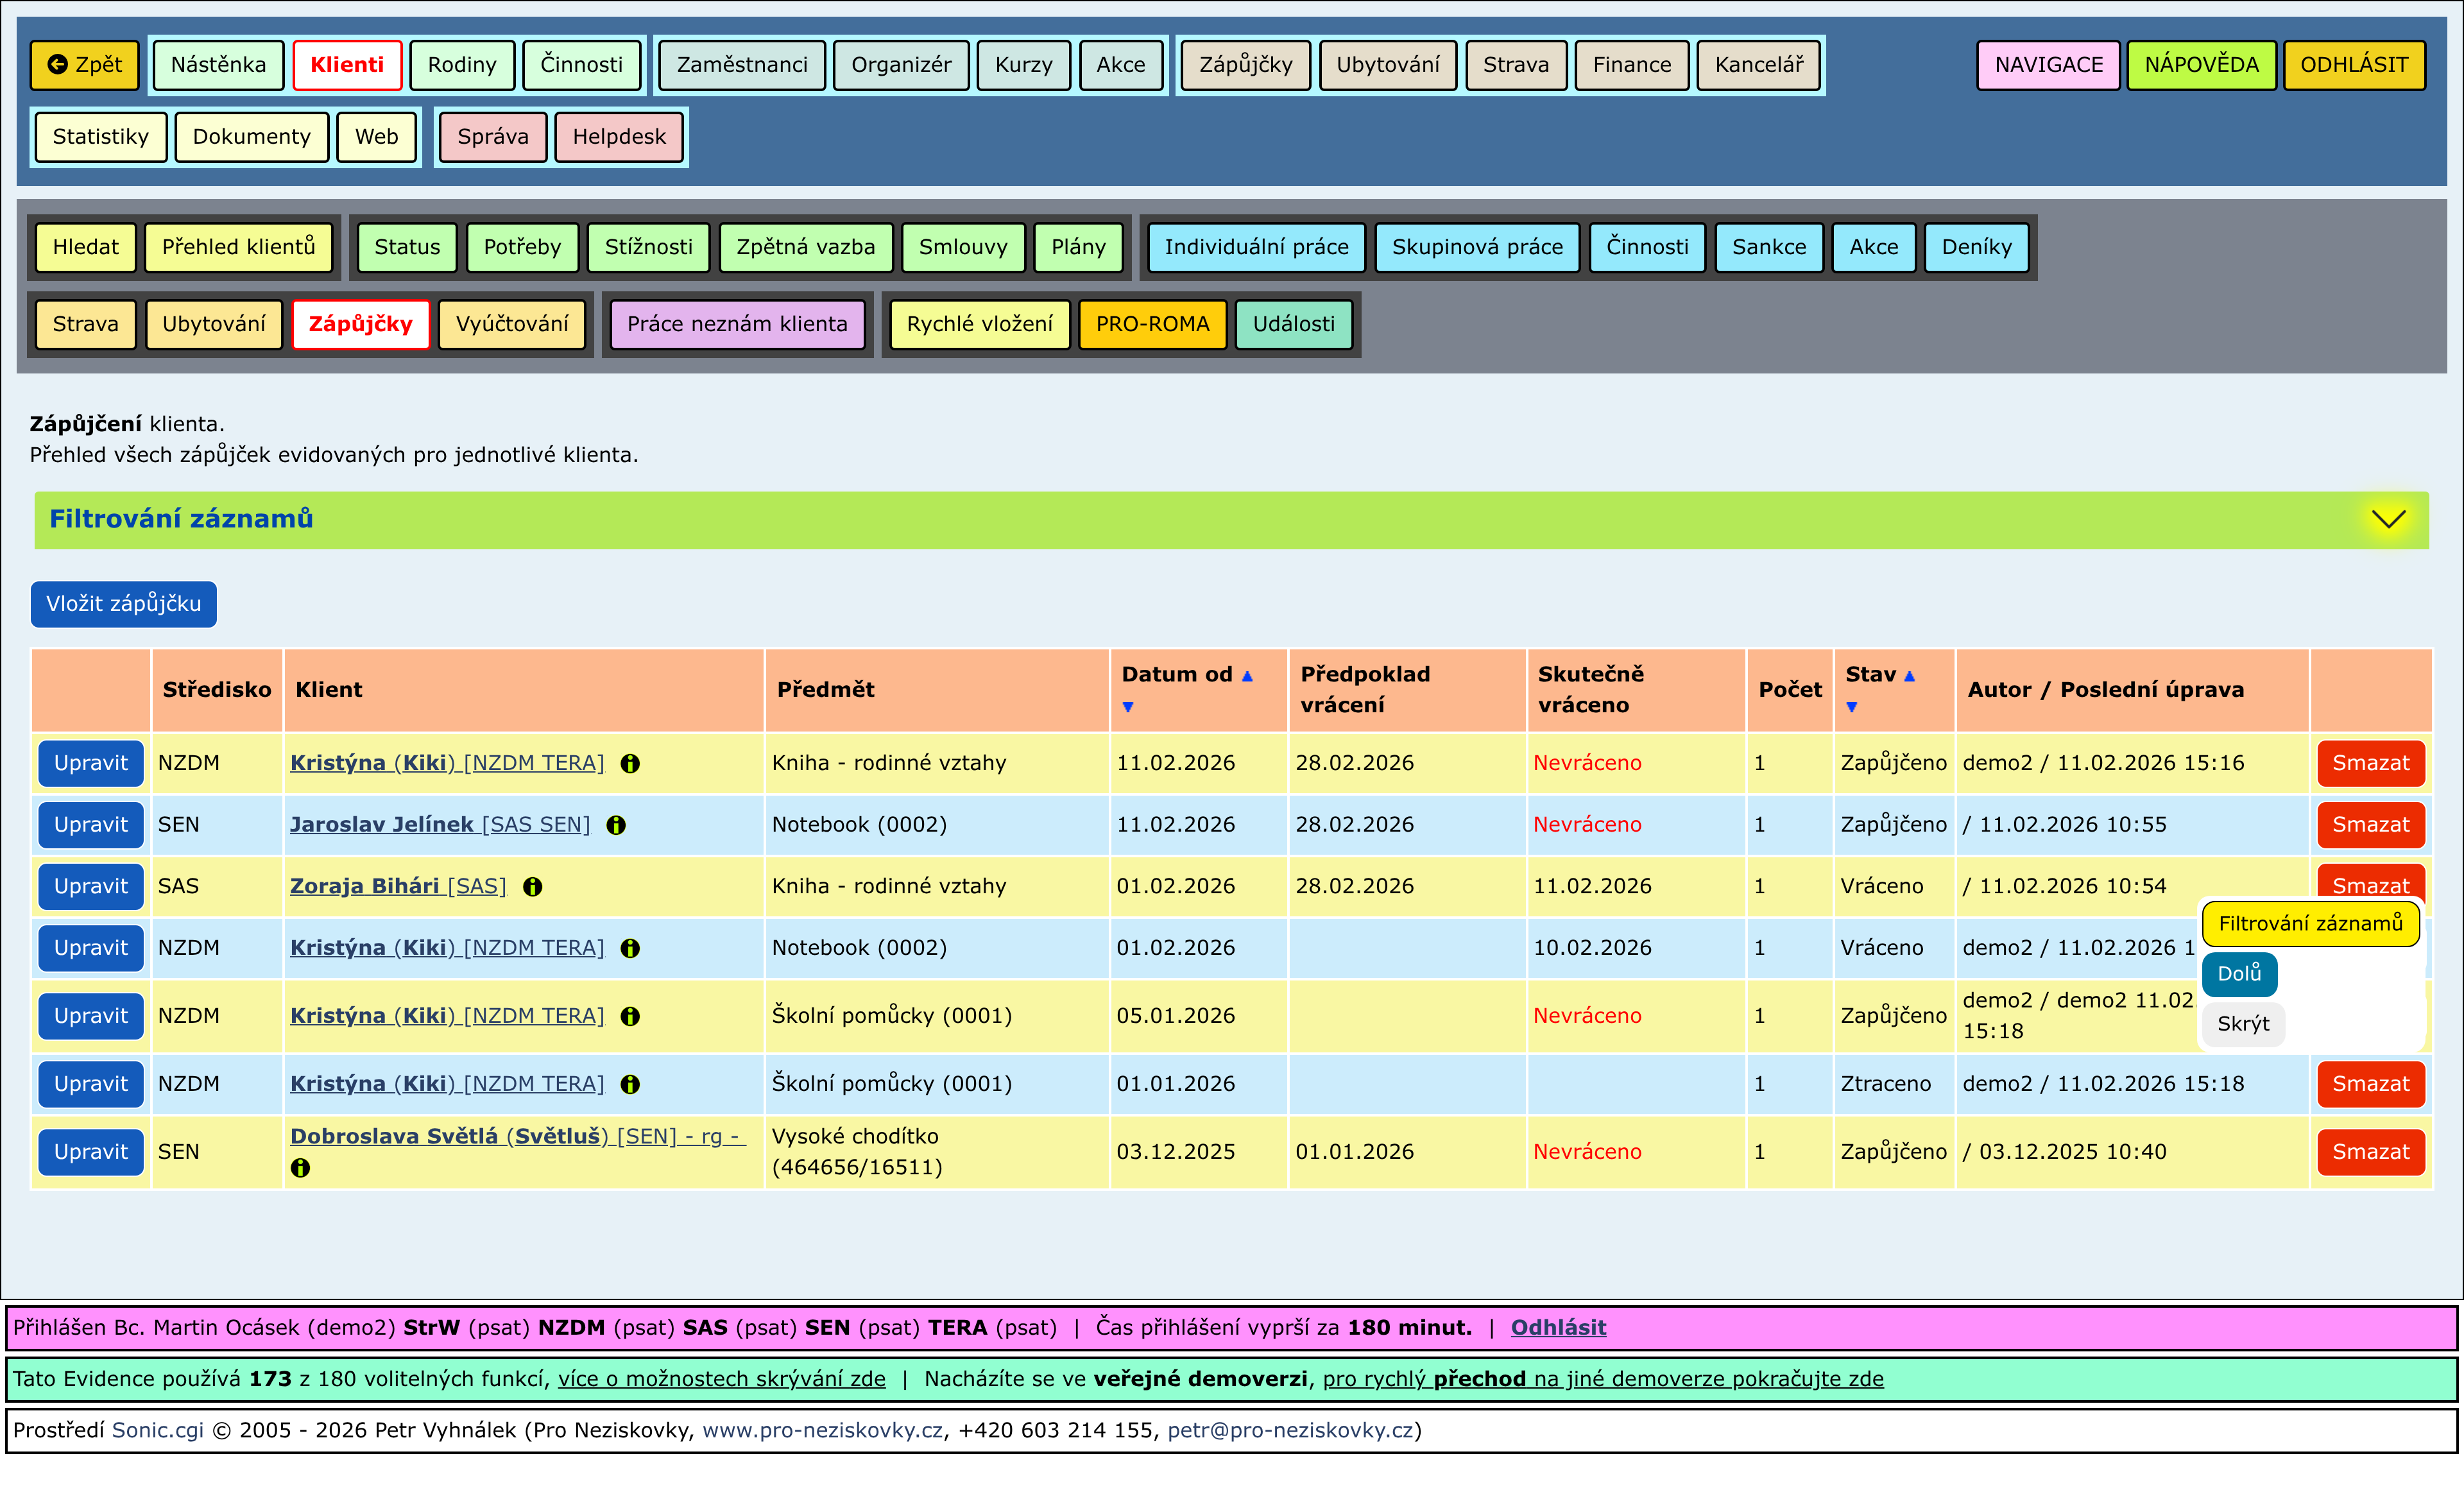This screenshot has width=2464, height=1490.
Task: Sort Stav column ascending arrow
Action: pos(1909,676)
